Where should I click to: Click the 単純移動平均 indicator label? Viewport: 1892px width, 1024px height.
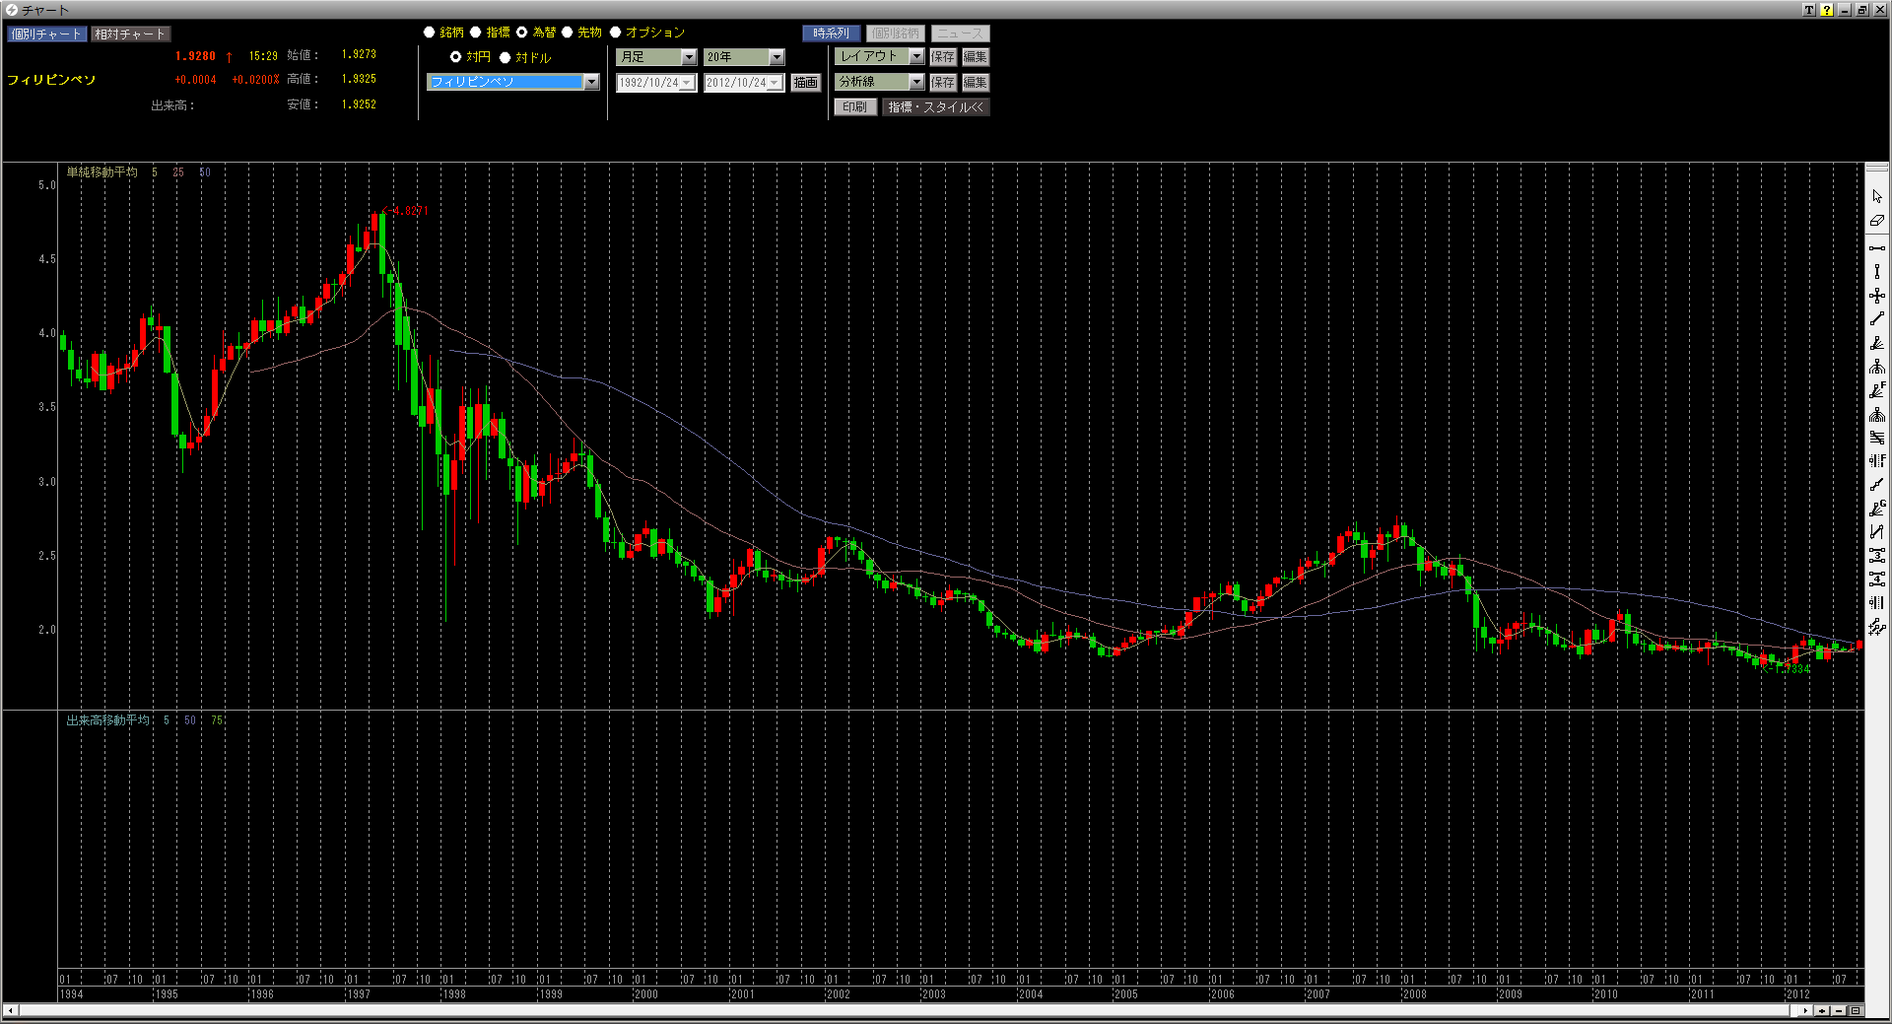pos(102,172)
